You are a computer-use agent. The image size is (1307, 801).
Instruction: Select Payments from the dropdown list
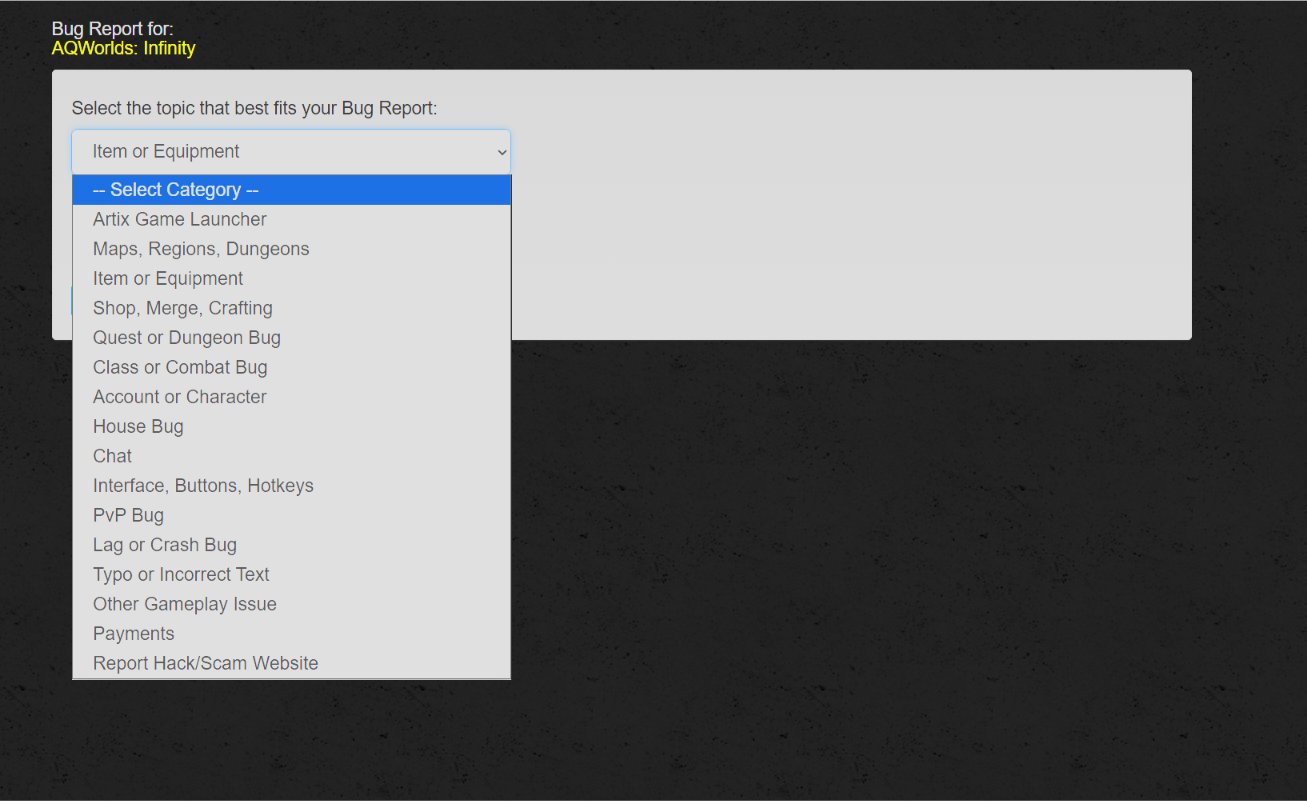coord(291,634)
